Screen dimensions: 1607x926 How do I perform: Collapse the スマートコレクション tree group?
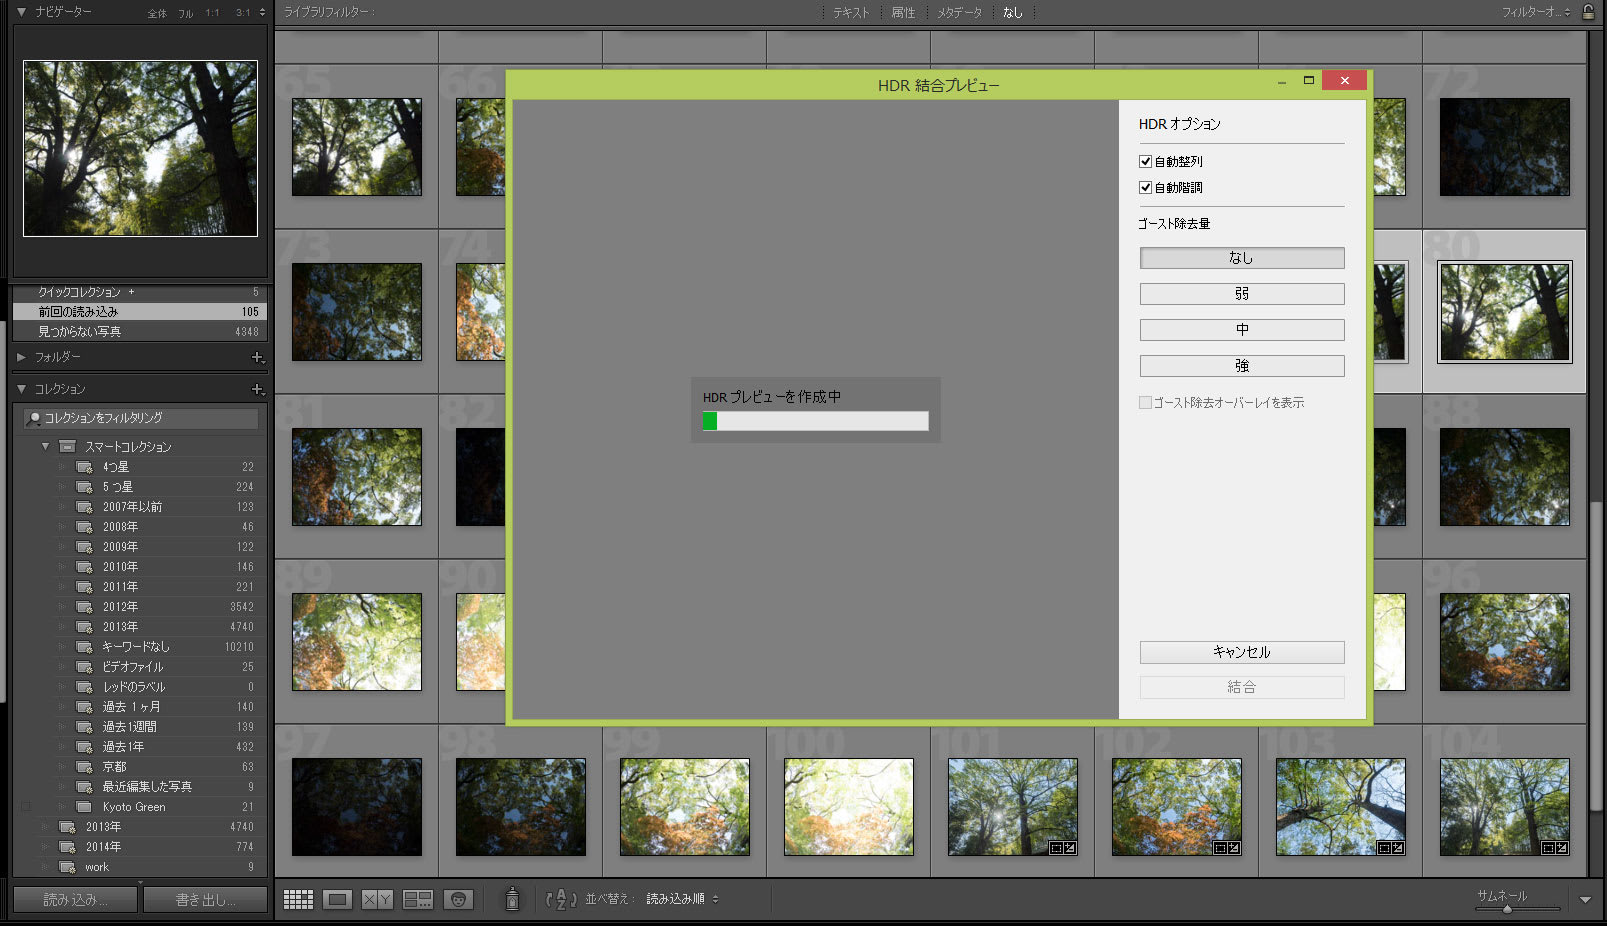point(45,447)
